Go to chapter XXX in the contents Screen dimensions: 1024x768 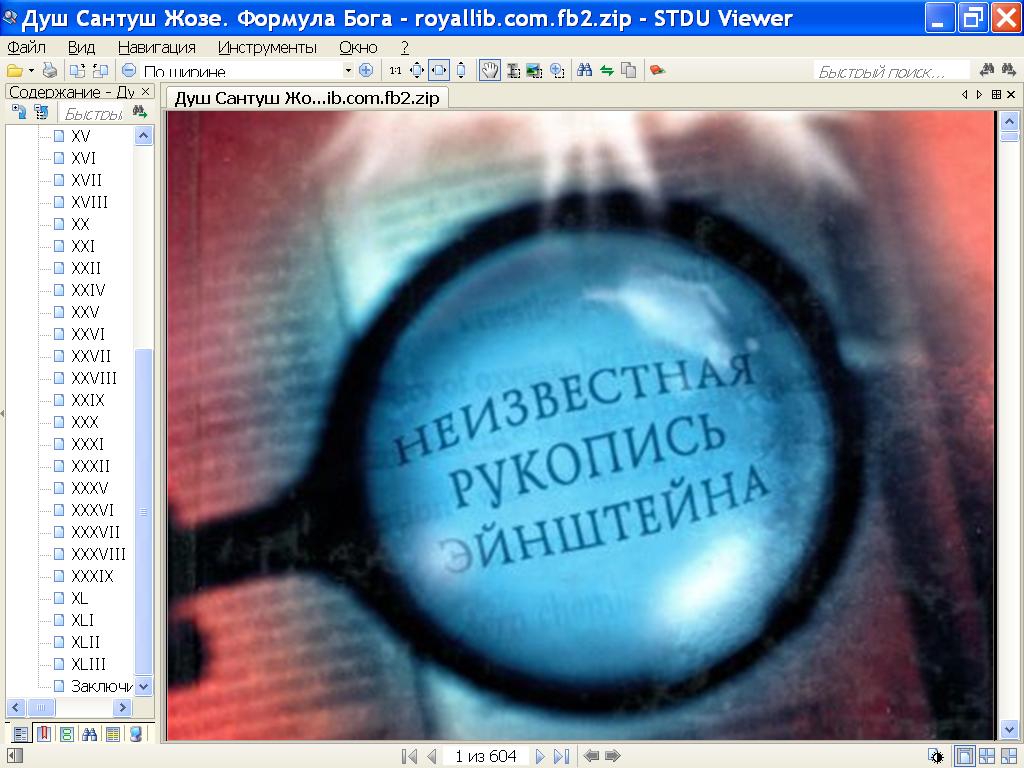[x=84, y=422]
